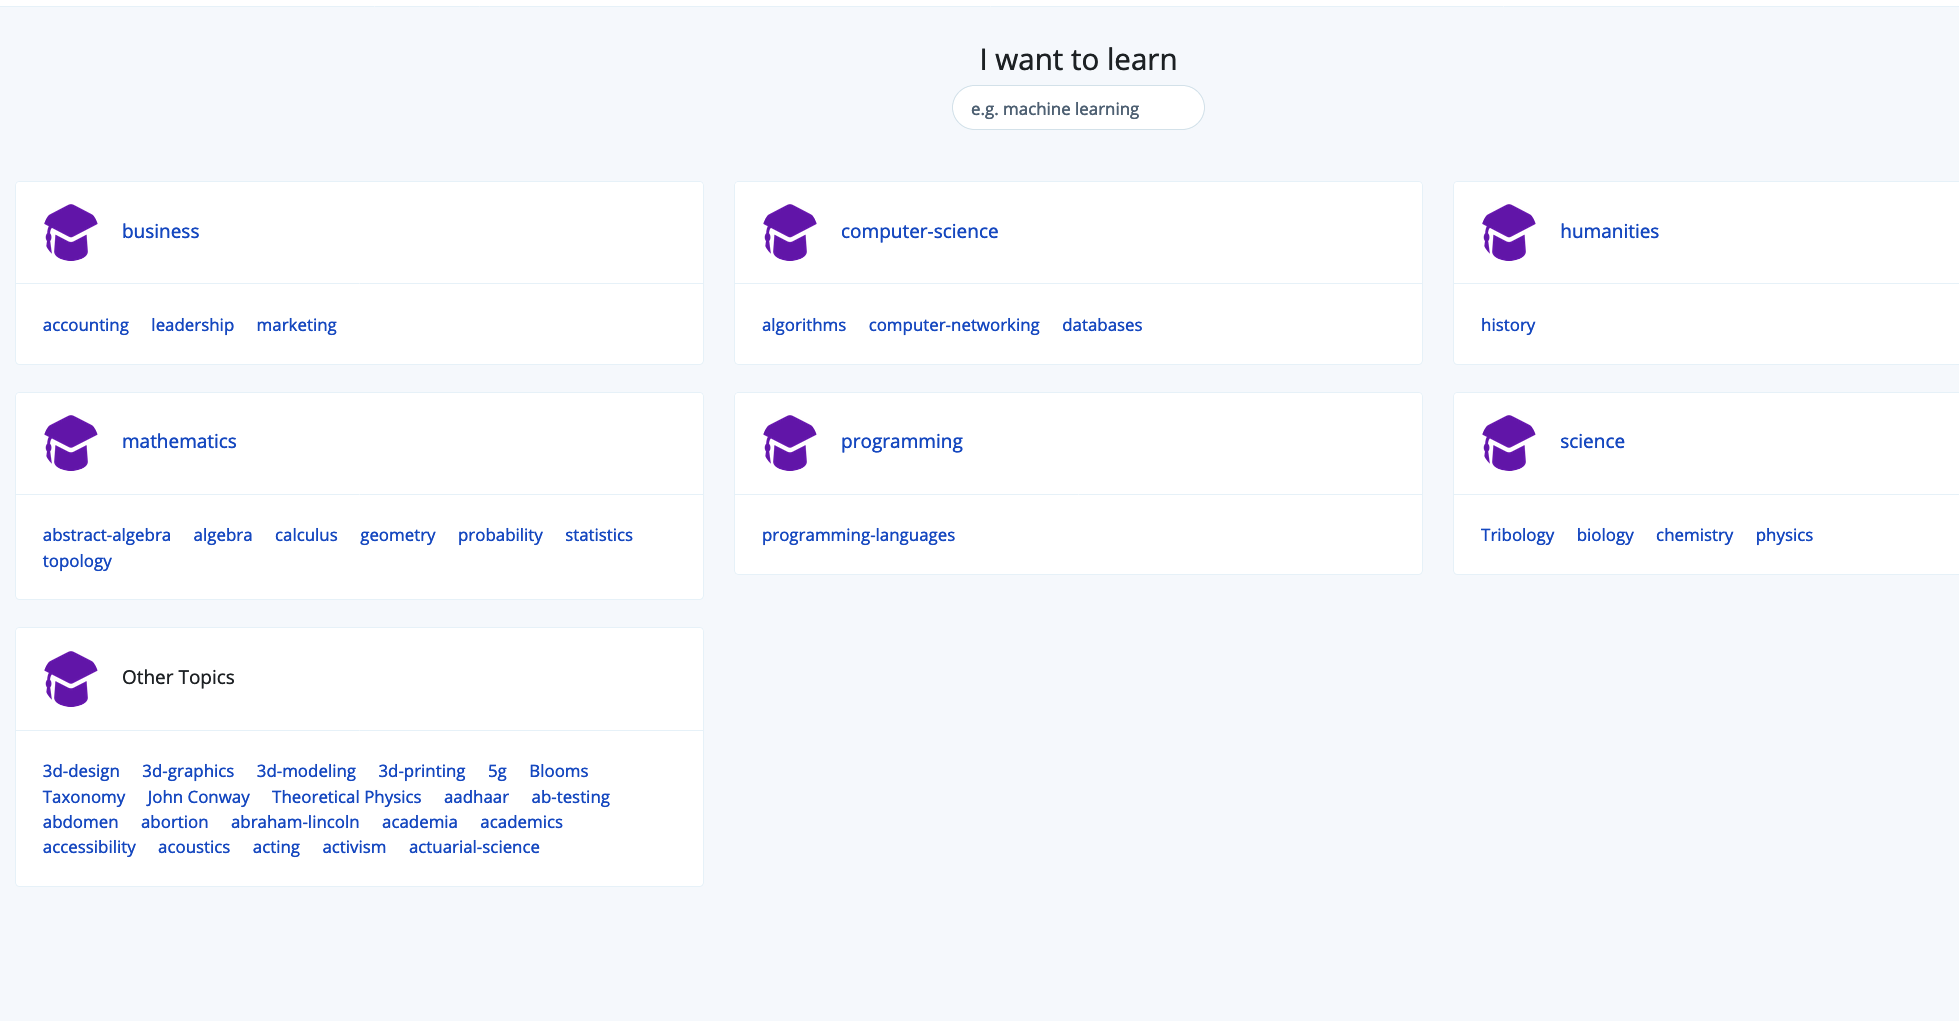
Task: Visit the Tribology topic
Action: (x=1517, y=535)
